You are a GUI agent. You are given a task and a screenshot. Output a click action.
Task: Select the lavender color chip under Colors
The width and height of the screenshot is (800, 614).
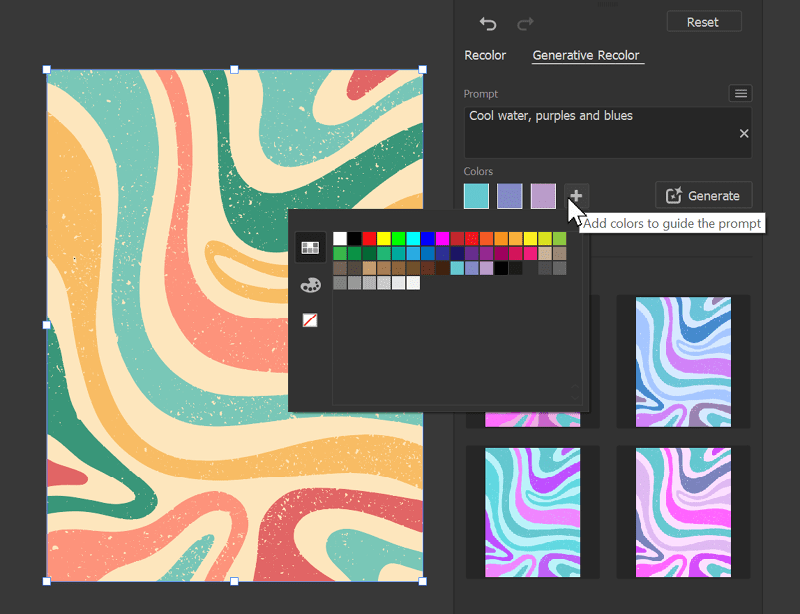coord(543,196)
